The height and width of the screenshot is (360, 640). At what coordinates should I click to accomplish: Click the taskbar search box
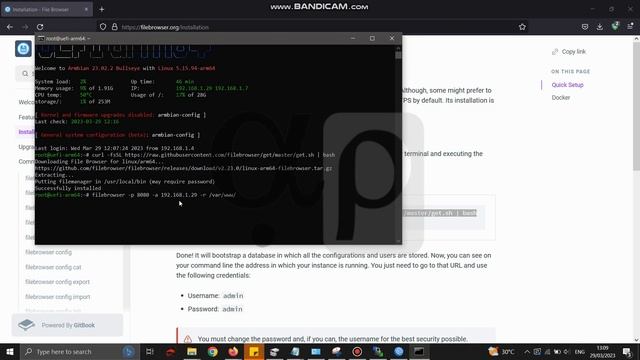tap(80, 351)
